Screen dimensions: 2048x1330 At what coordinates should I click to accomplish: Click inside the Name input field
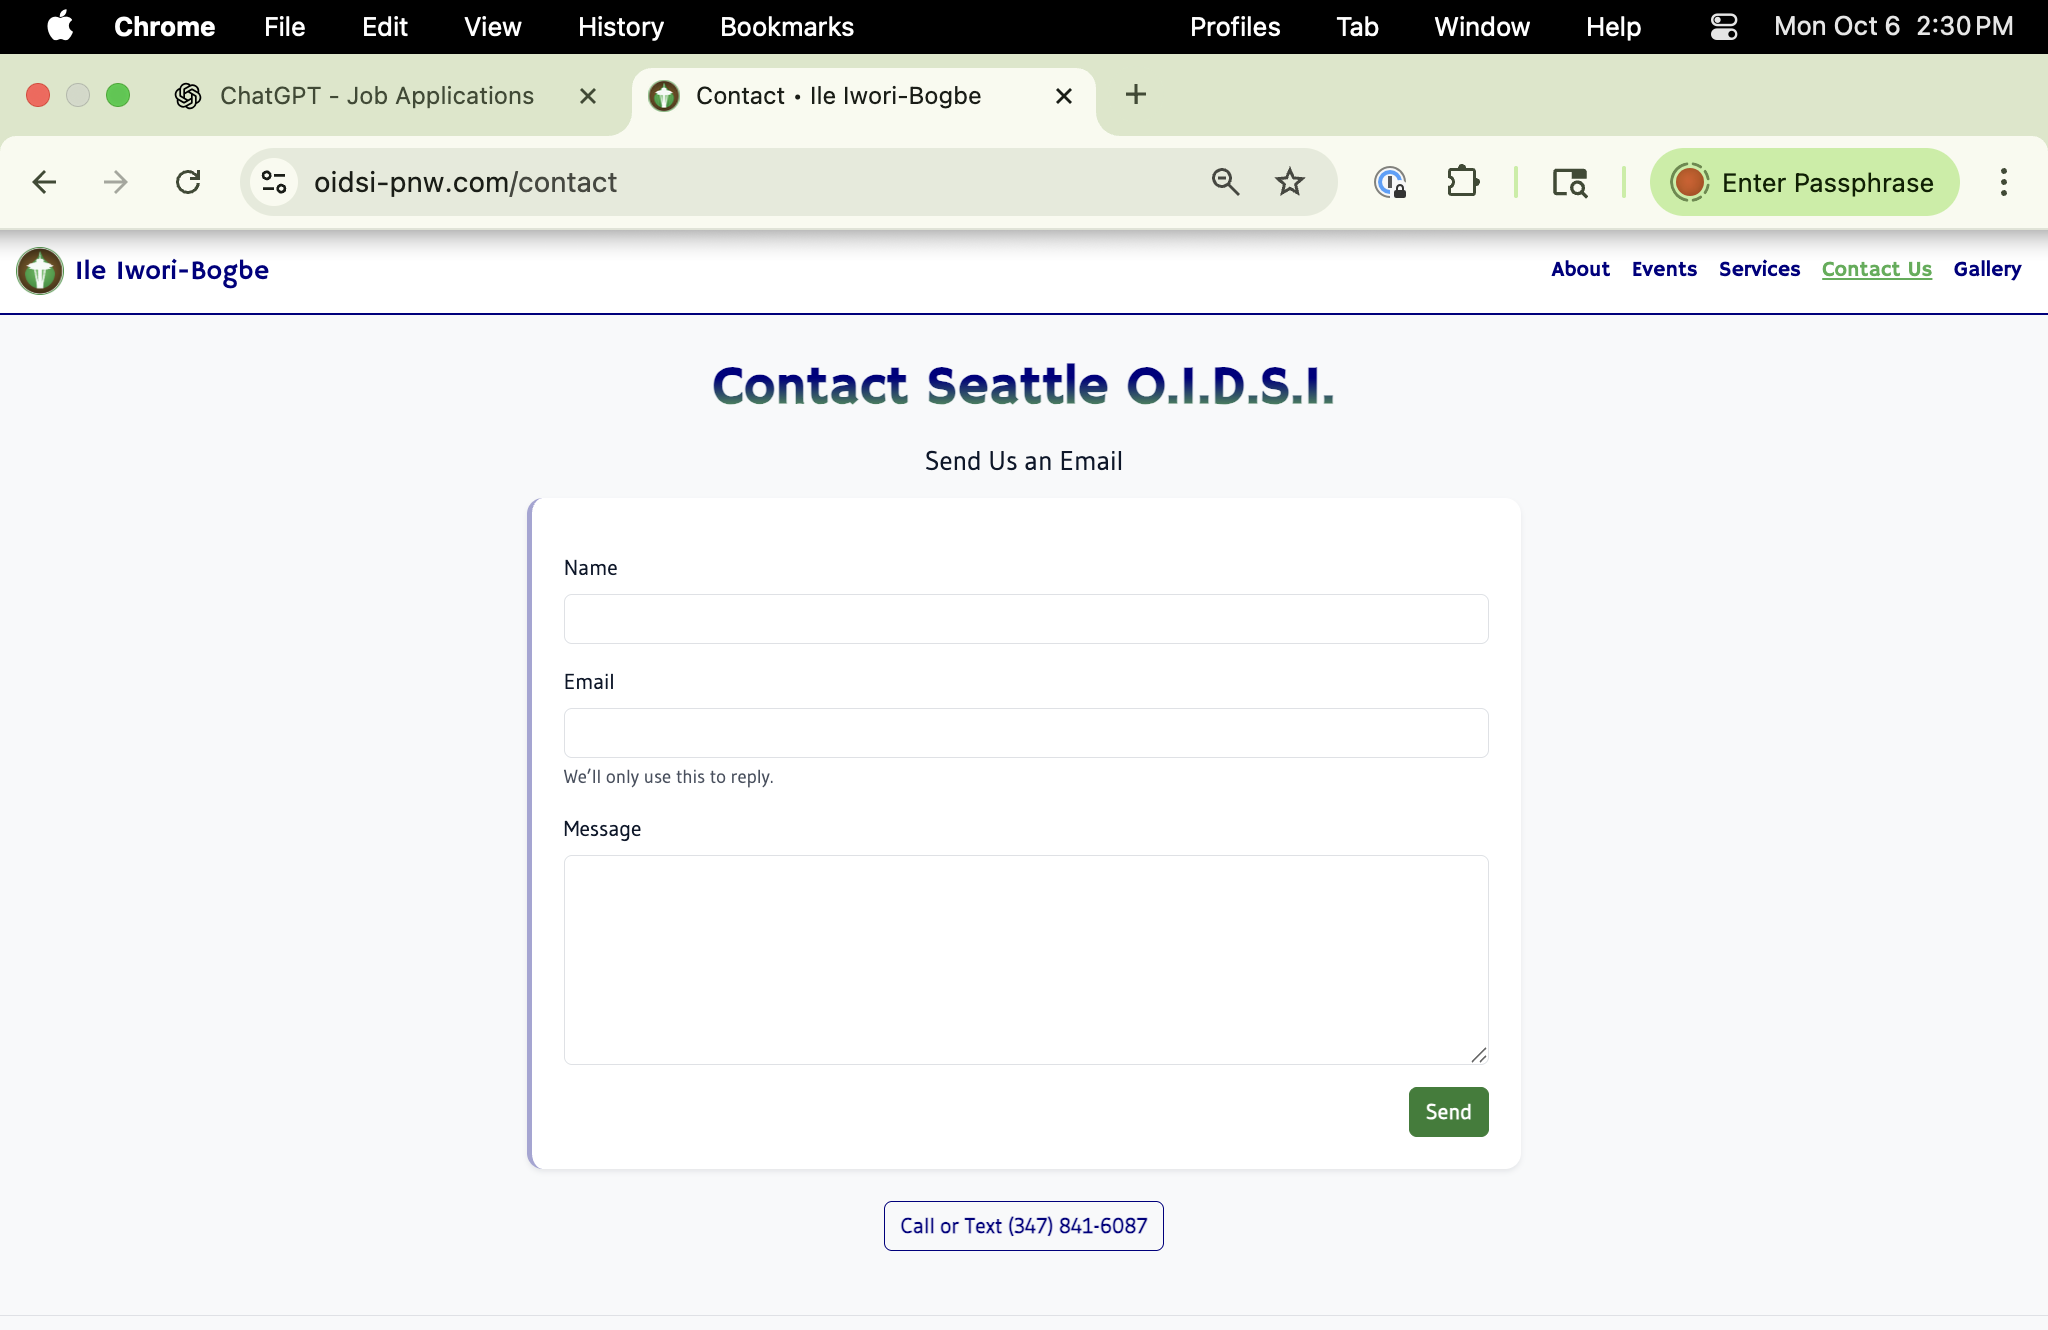(x=1024, y=618)
